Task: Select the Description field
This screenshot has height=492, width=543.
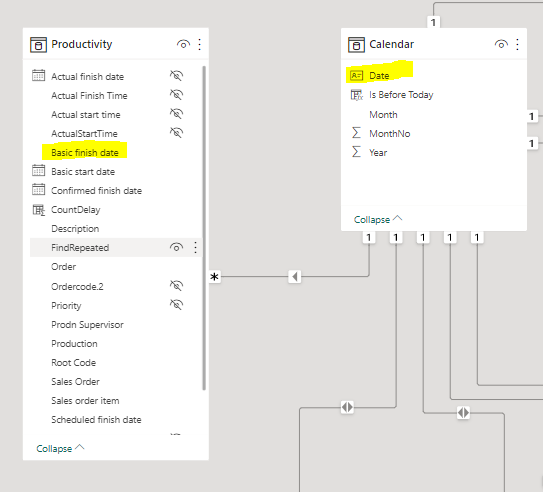Action: pos(75,229)
